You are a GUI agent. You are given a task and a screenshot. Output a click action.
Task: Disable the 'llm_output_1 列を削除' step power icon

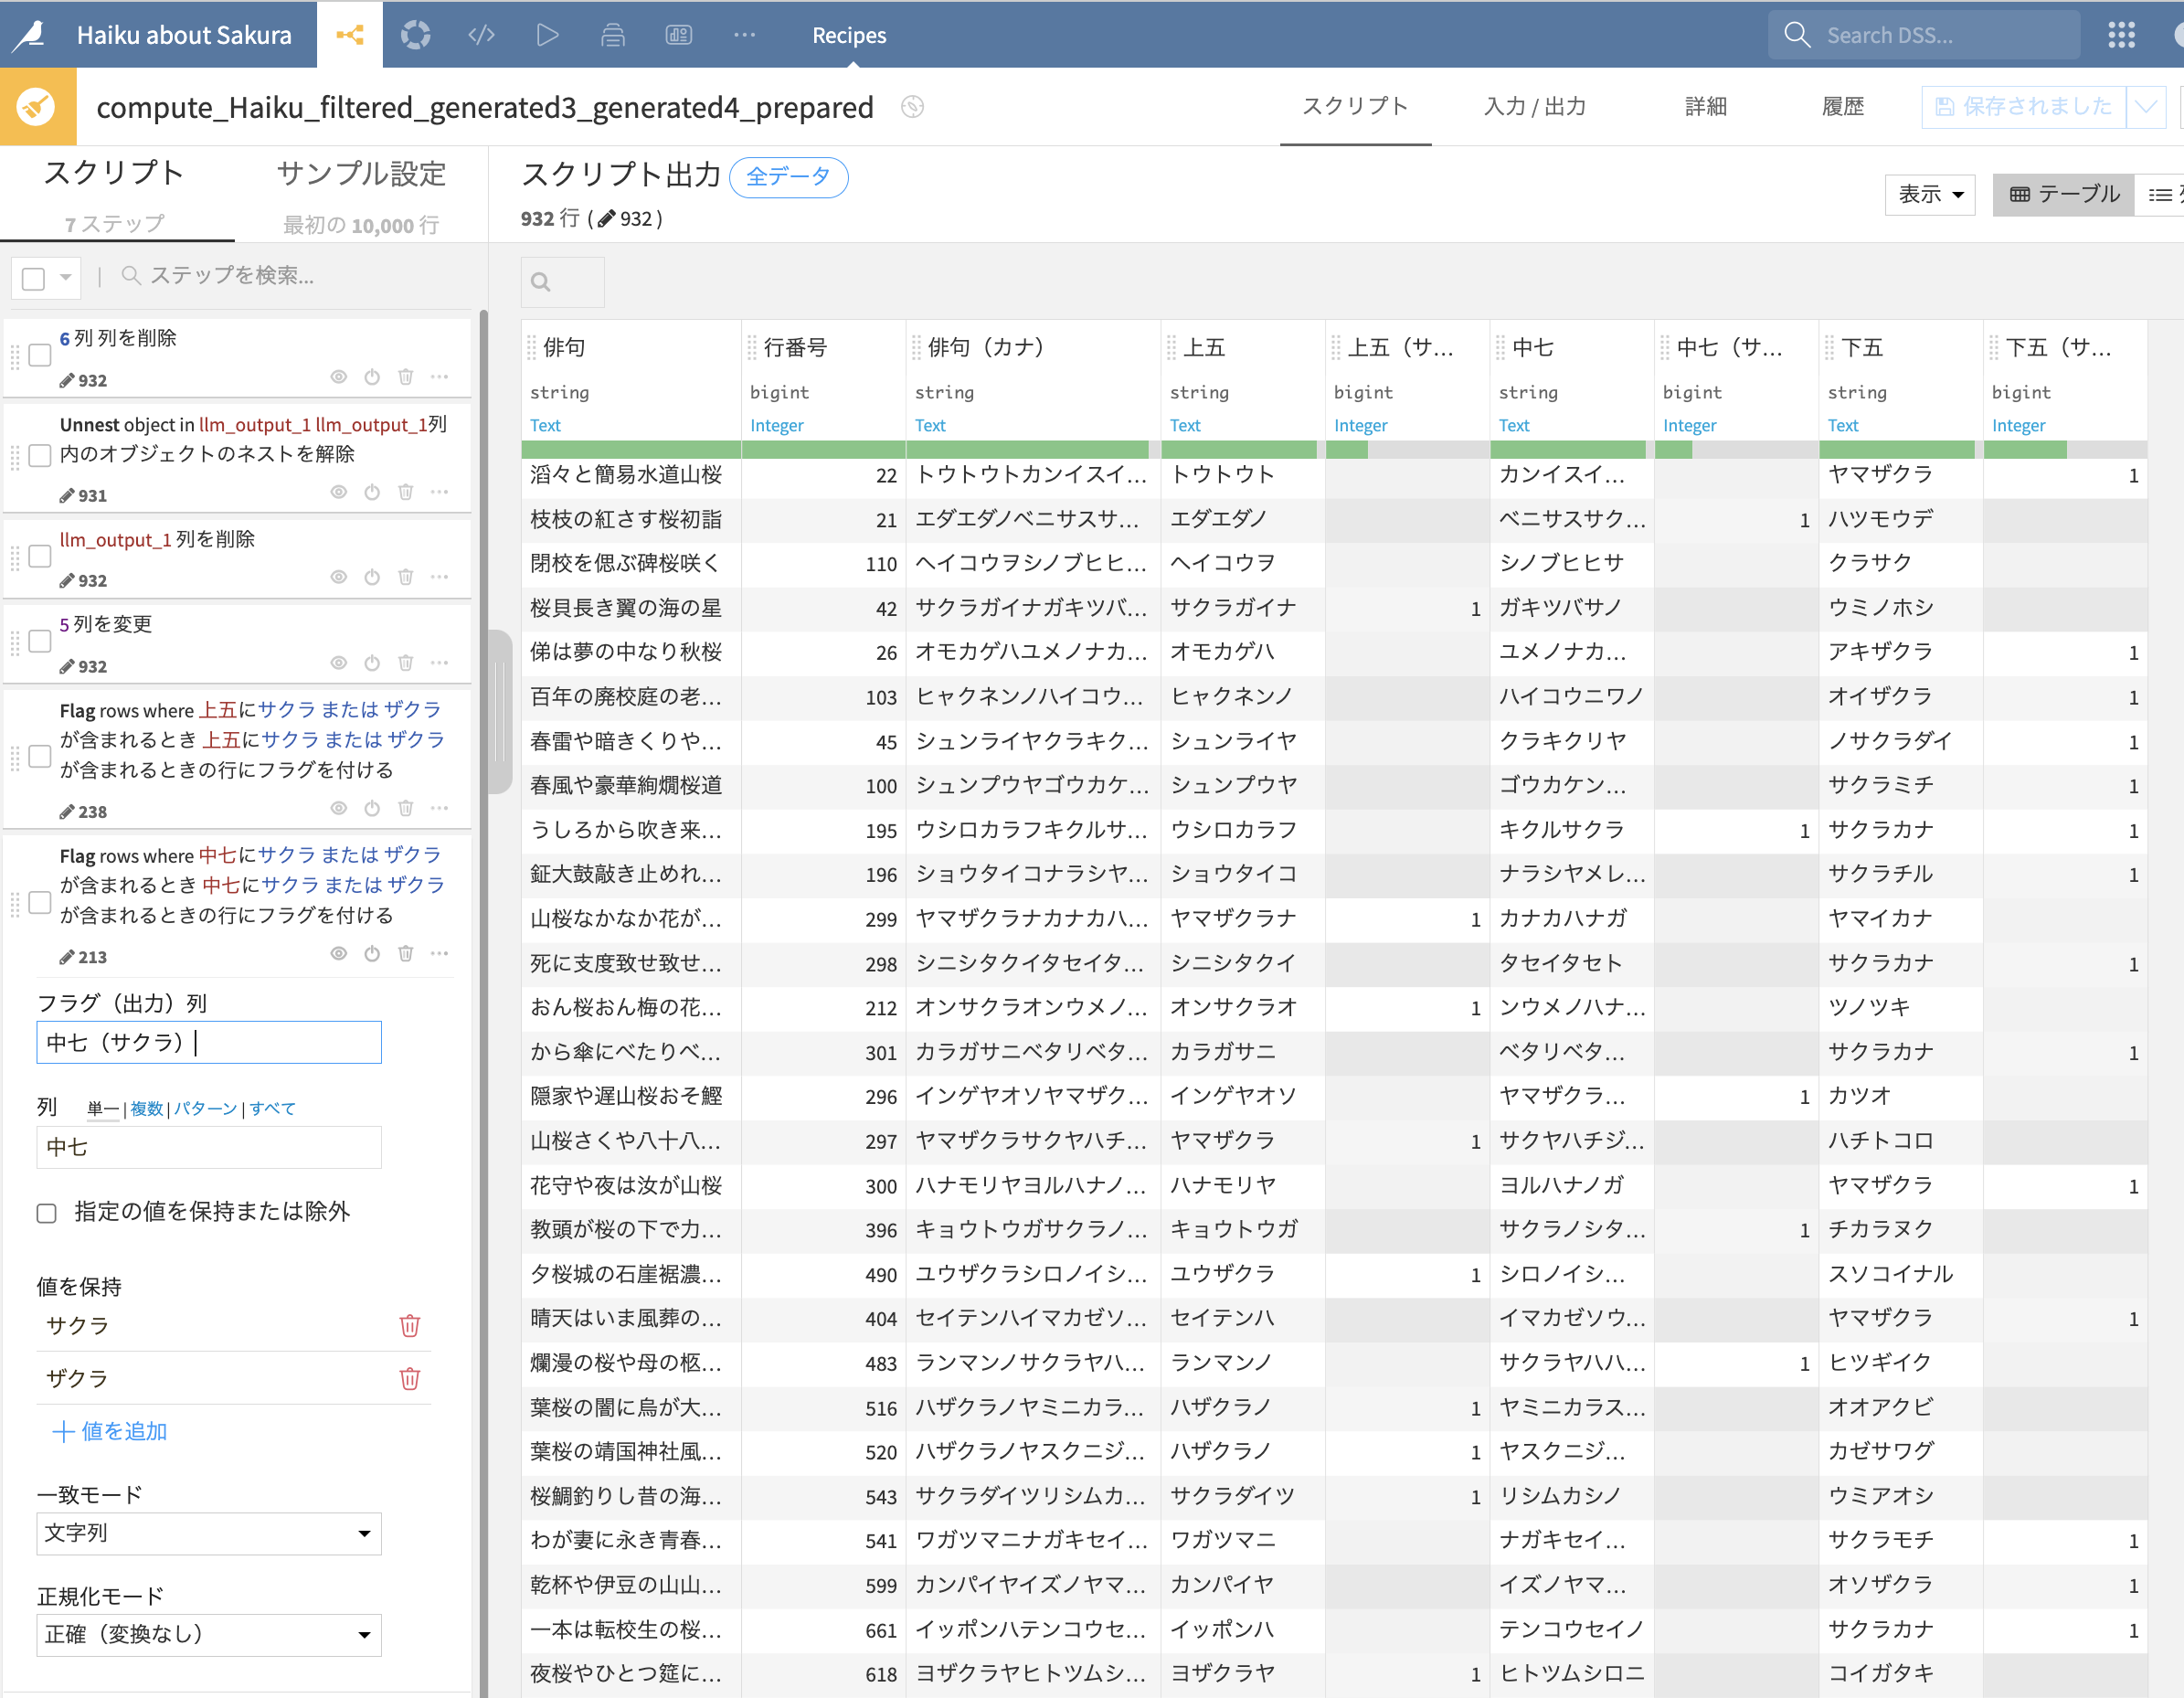372,577
